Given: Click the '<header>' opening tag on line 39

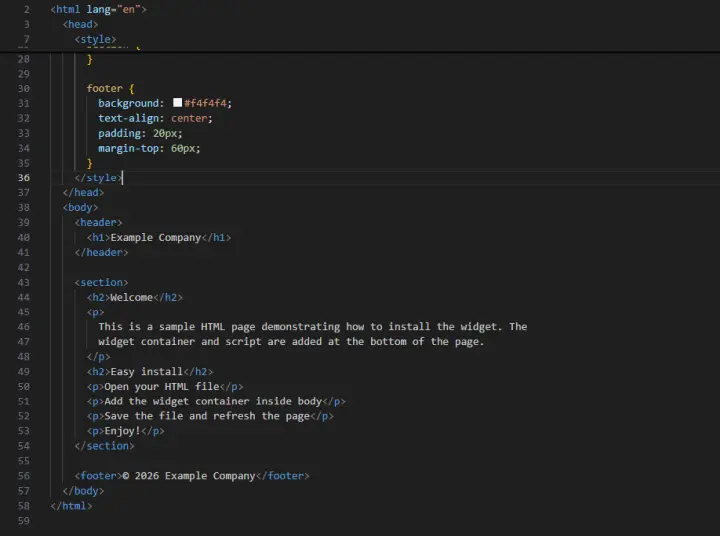Looking at the screenshot, I should tap(98, 222).
